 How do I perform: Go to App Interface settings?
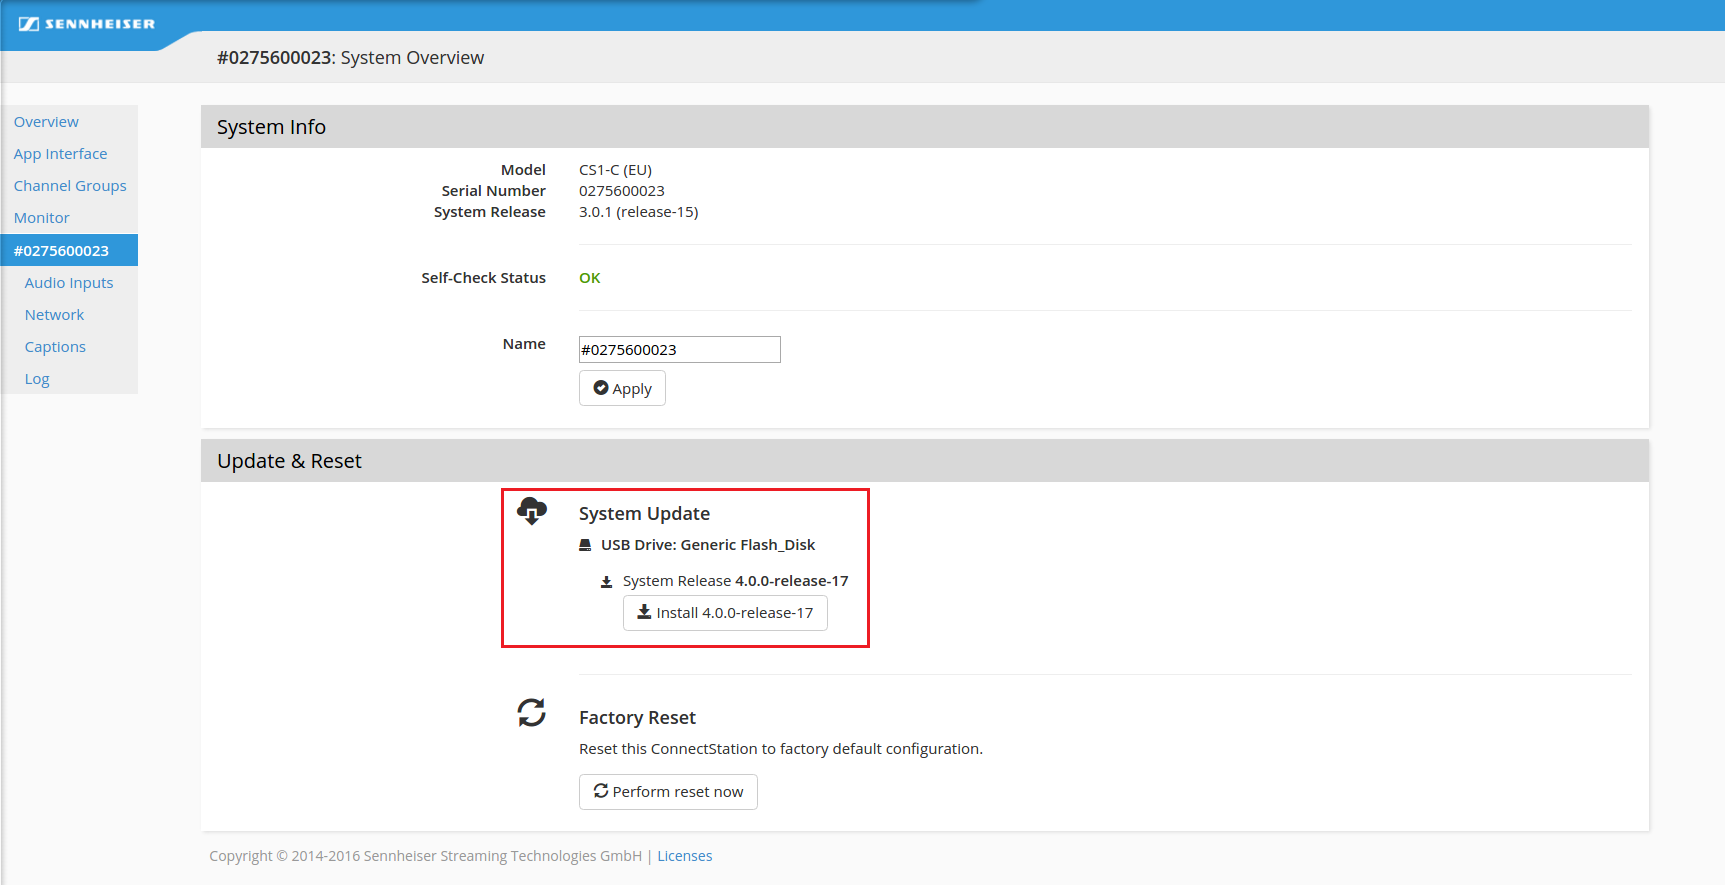[60, 154]
